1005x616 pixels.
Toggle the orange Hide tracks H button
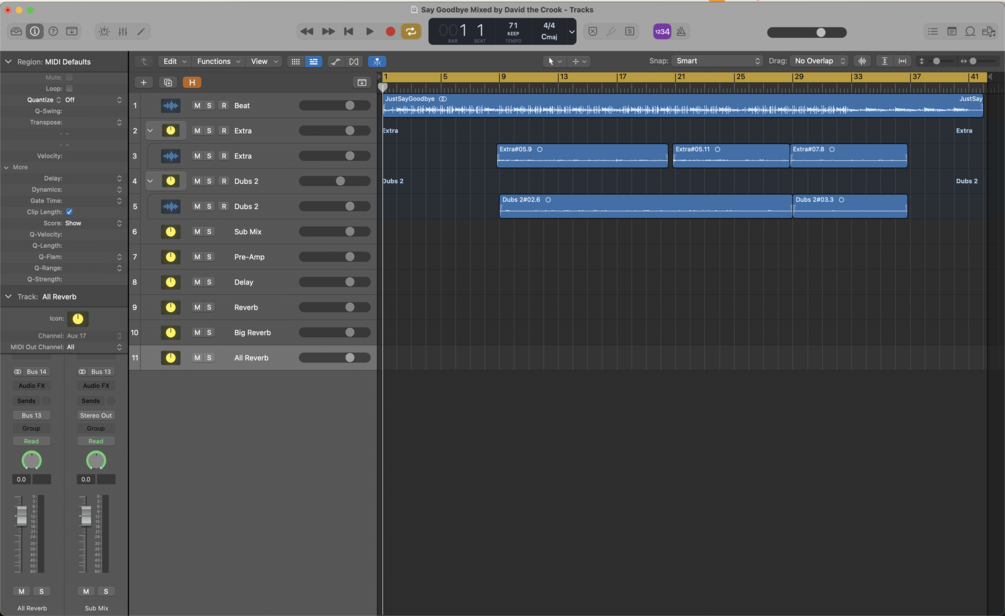(192, 83)
